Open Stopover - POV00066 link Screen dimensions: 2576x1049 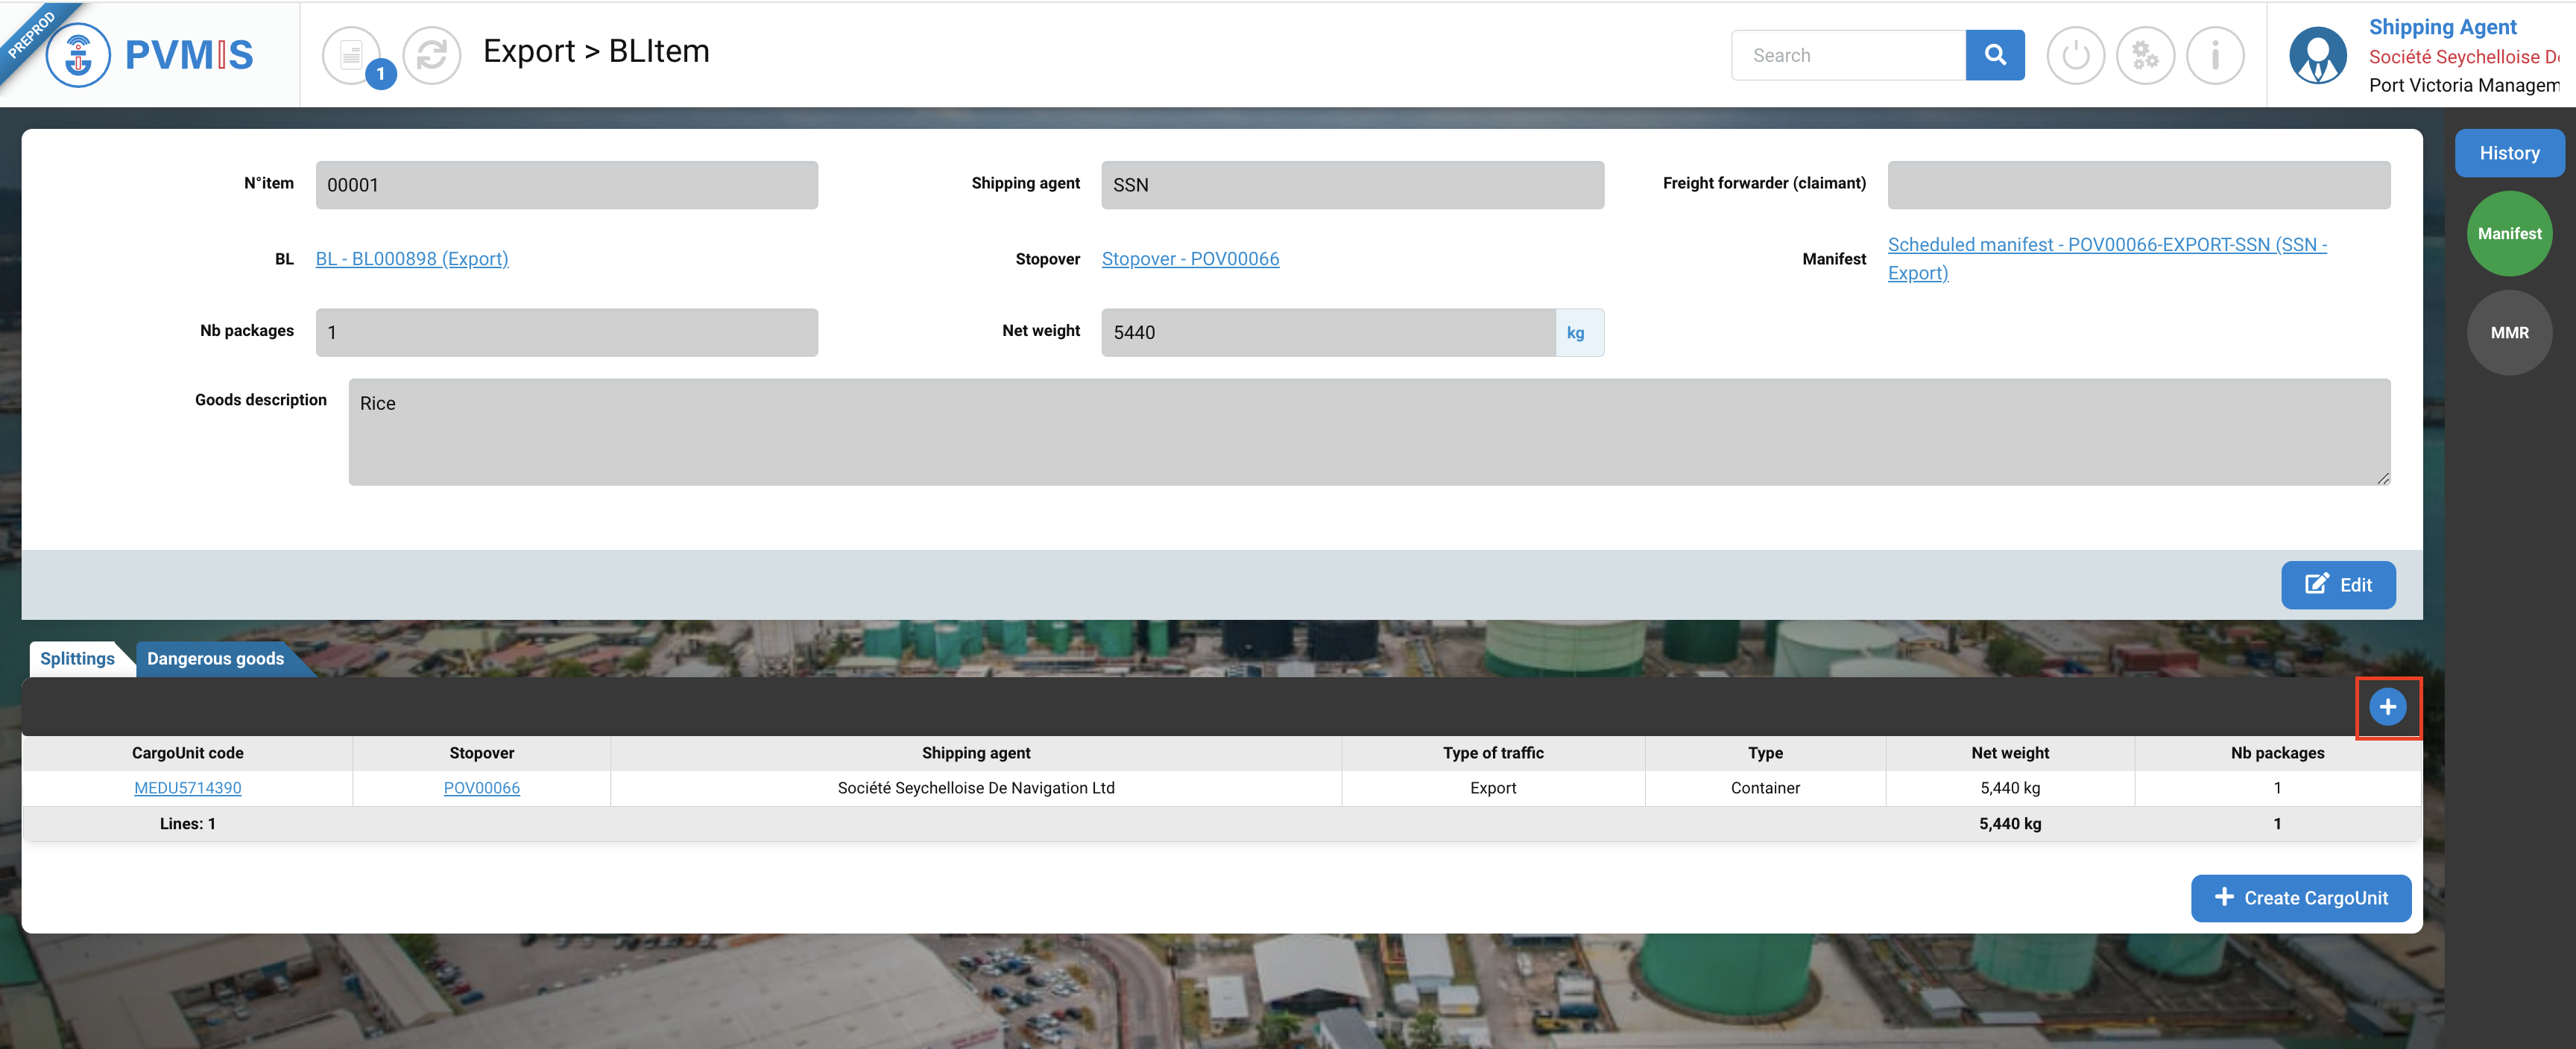[x=1190, y=259]
